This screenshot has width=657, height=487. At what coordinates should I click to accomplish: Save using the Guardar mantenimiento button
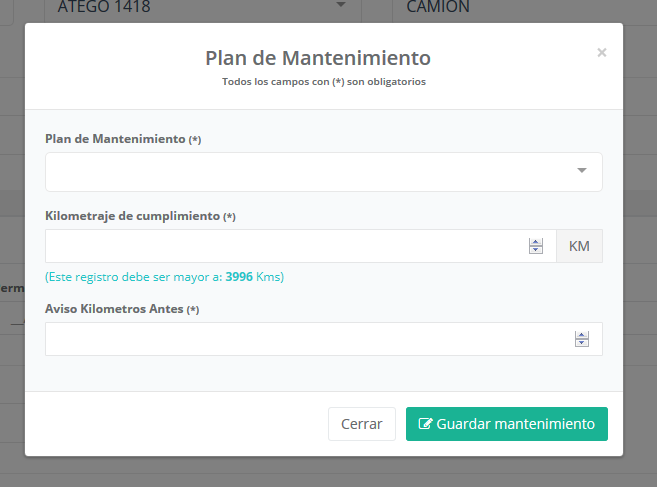point(506,424)
